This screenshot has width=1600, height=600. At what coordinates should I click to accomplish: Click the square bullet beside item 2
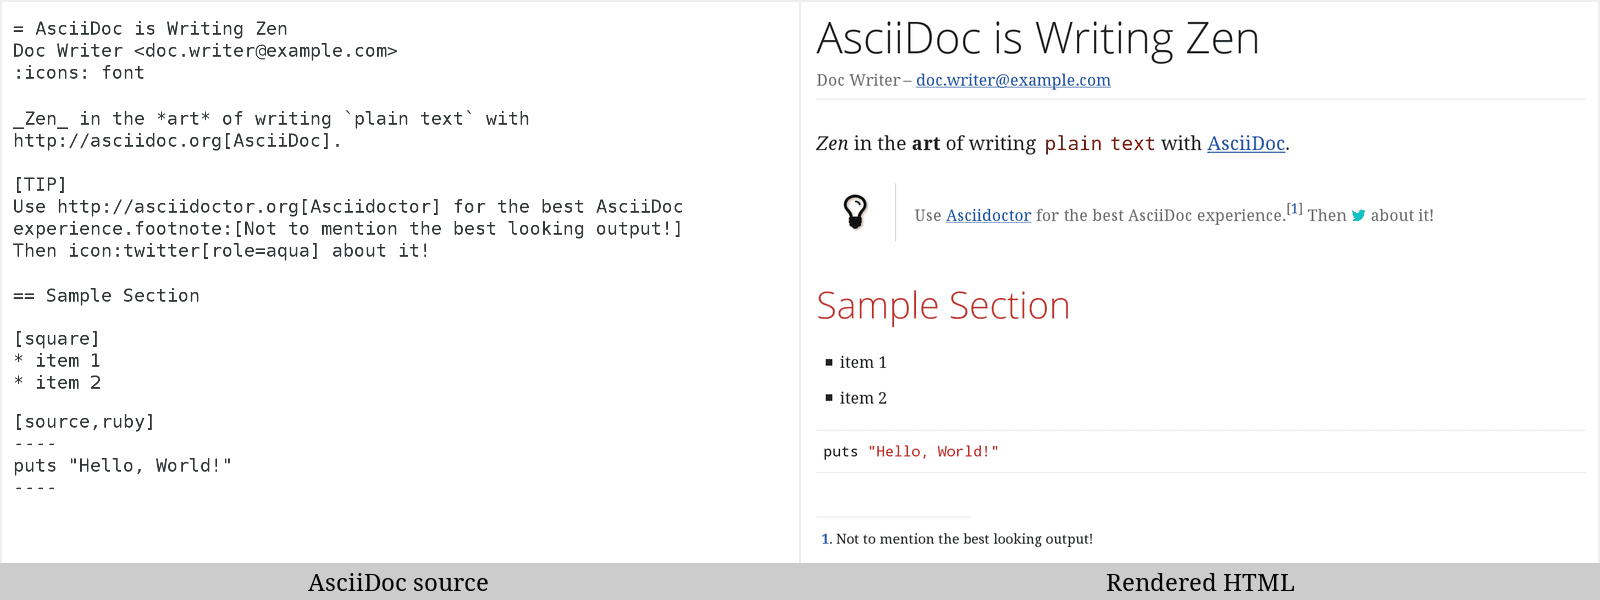829,398
